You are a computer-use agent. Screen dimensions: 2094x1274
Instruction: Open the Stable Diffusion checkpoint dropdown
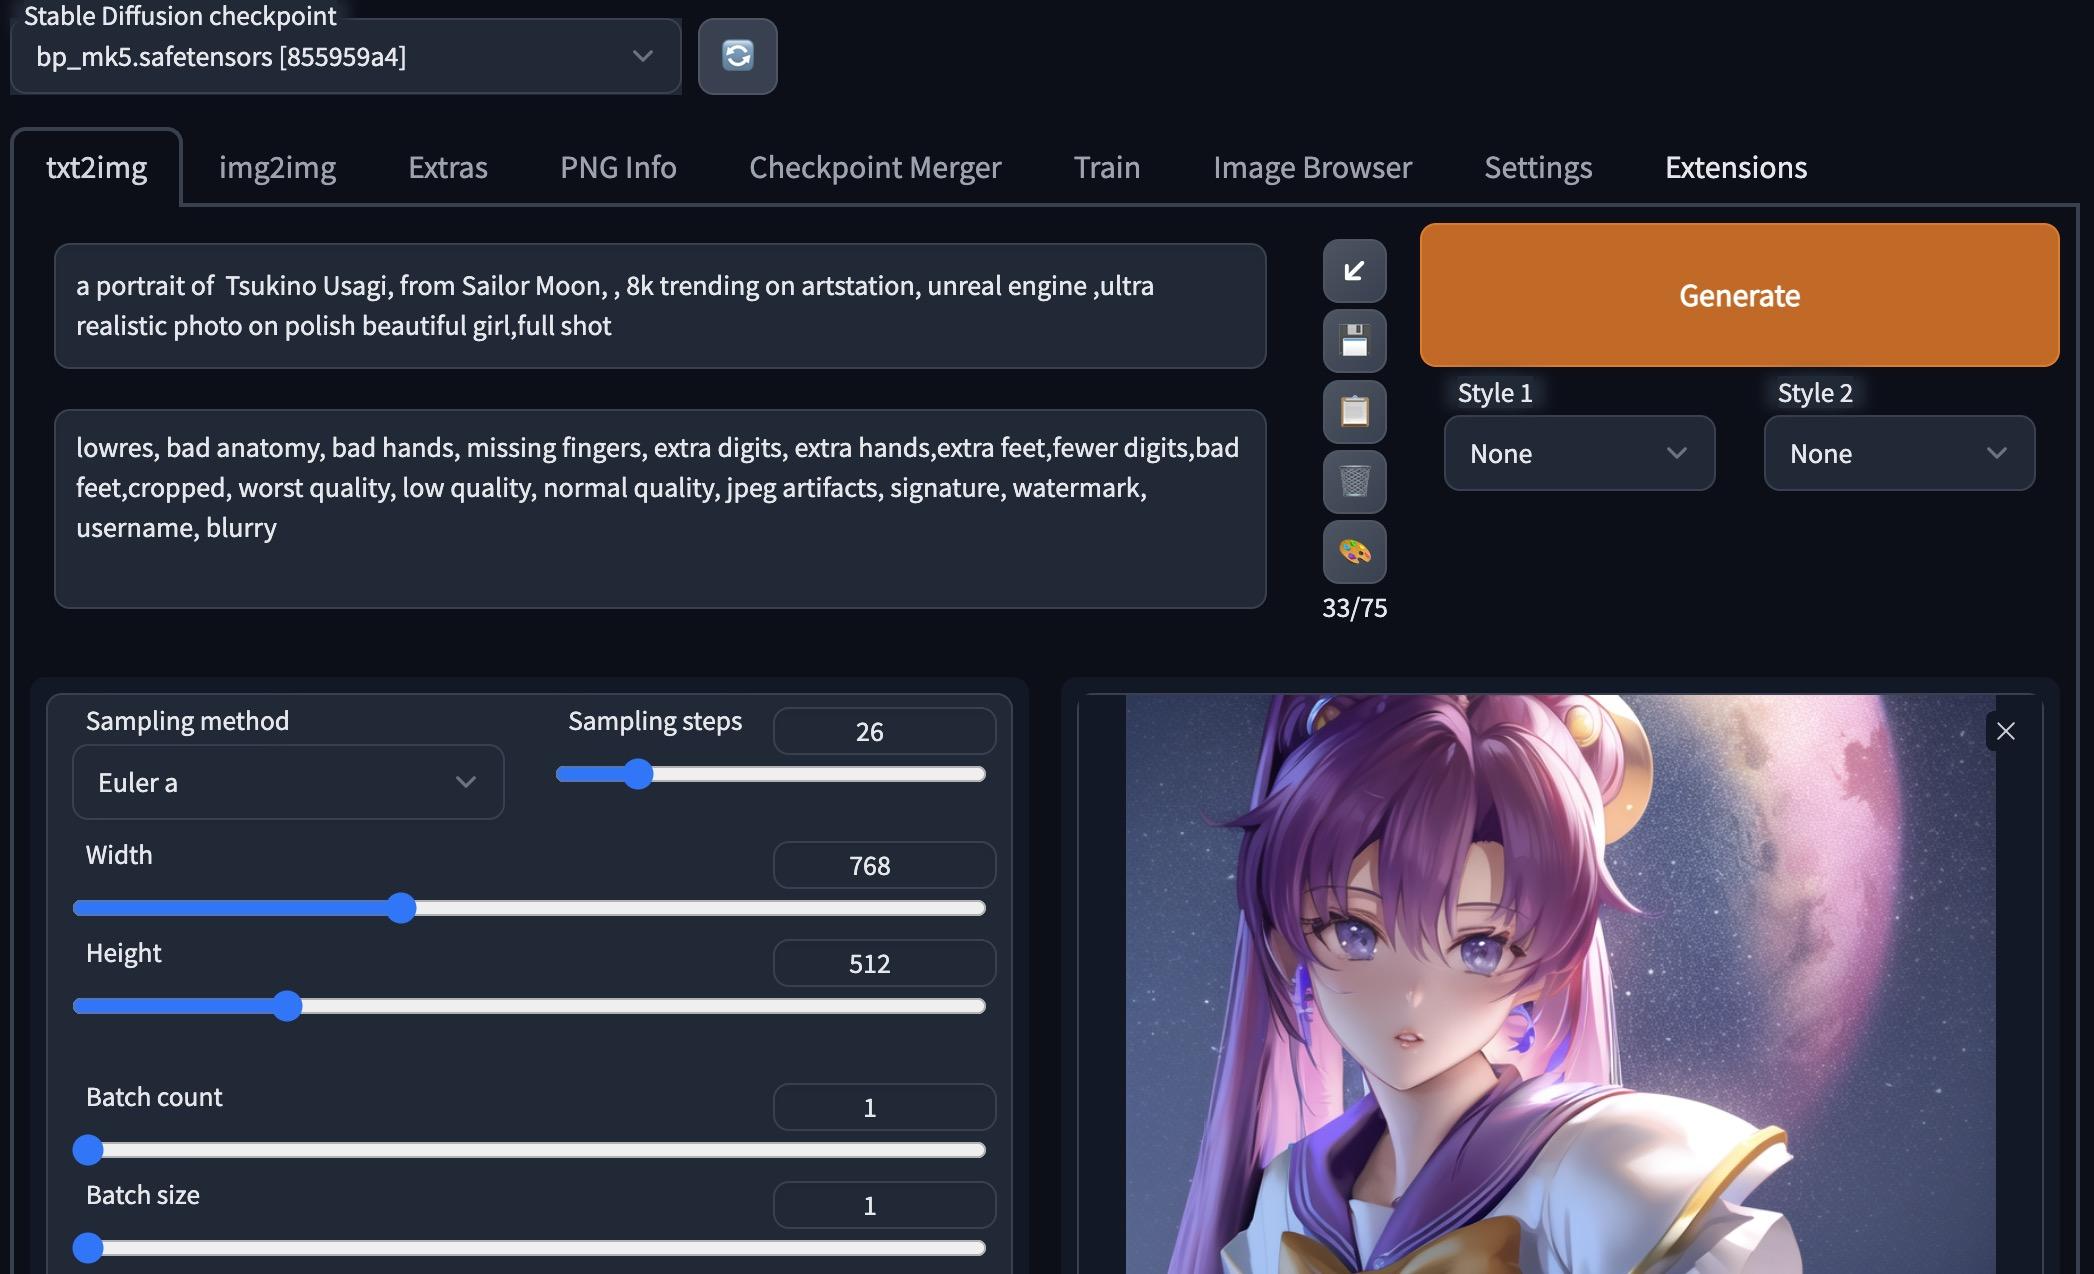tap(345, 57)
